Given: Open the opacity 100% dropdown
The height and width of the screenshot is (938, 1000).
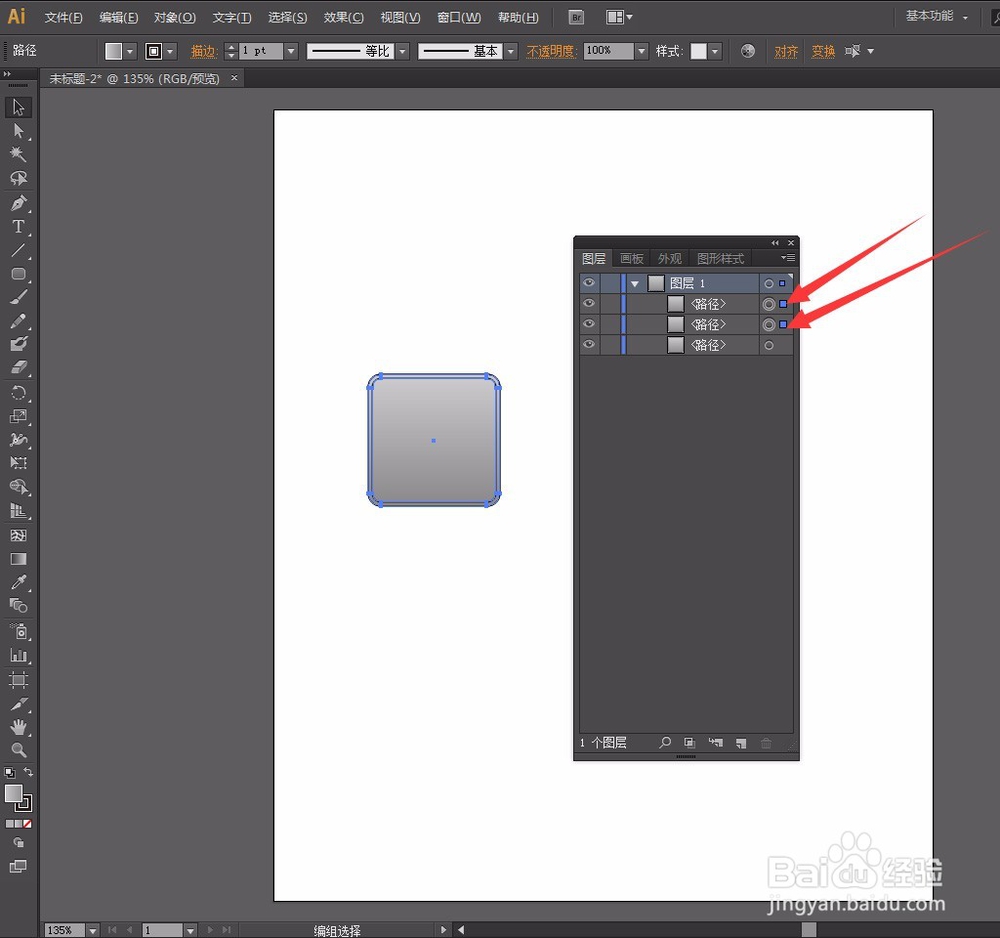Looking at the screenshot, I should pyautogui.click(x=642, y=51).
